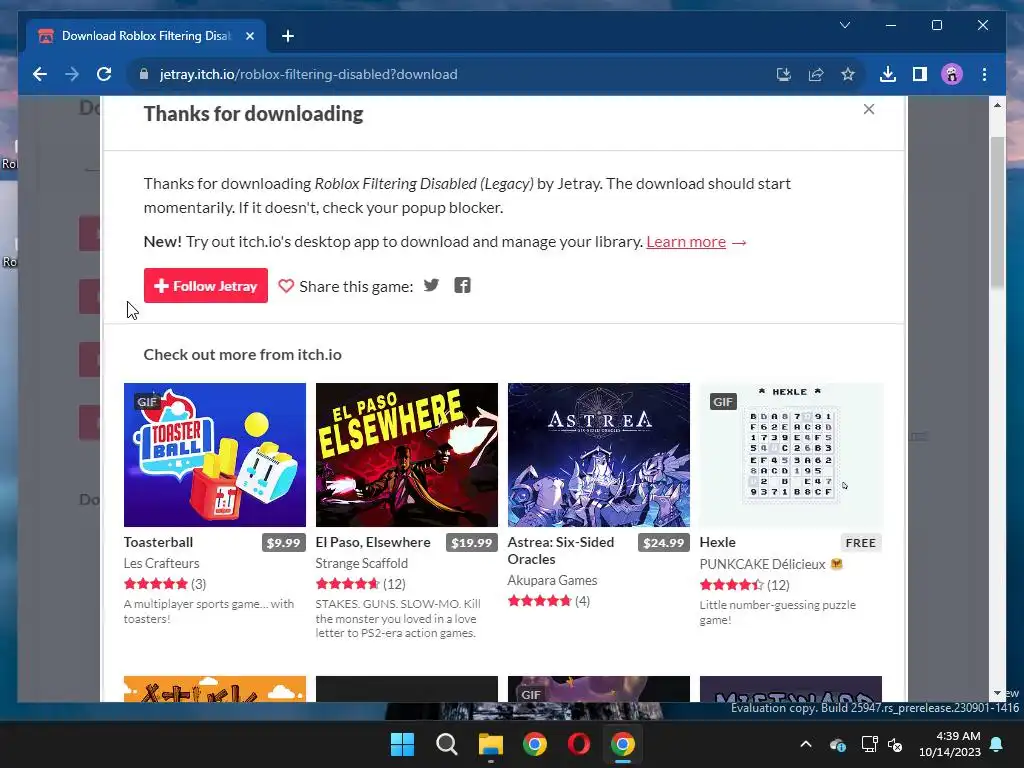Open PUNKCAKE Délicieux developer link
Viewport: 1024px width, 768px height.
tap(763, 564)
